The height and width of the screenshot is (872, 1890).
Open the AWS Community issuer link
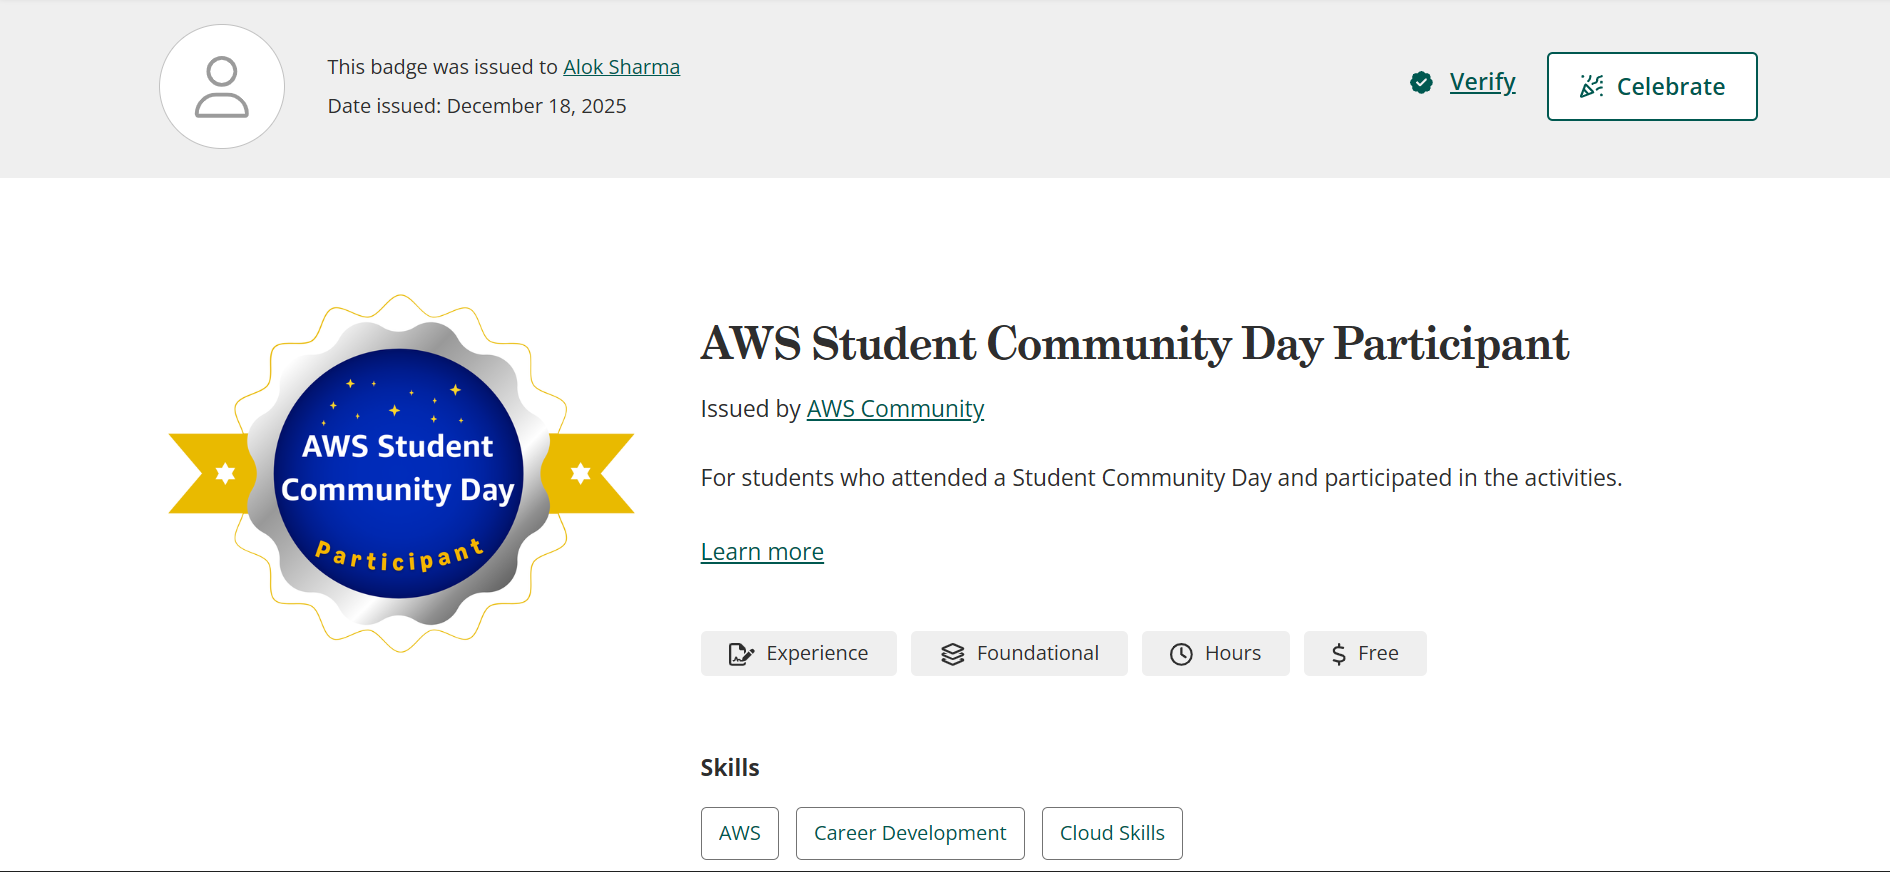[895, 409]
